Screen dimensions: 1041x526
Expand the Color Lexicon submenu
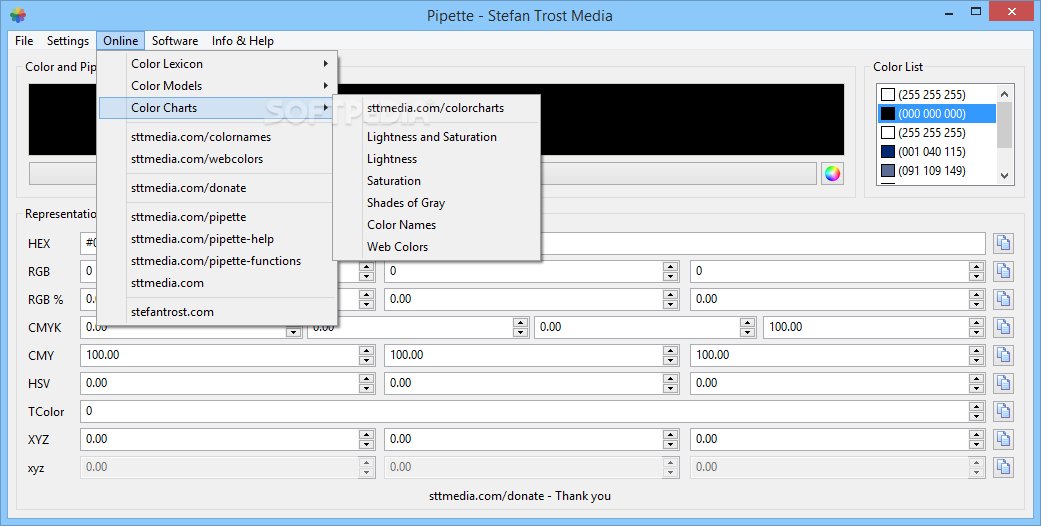(218, 64)
